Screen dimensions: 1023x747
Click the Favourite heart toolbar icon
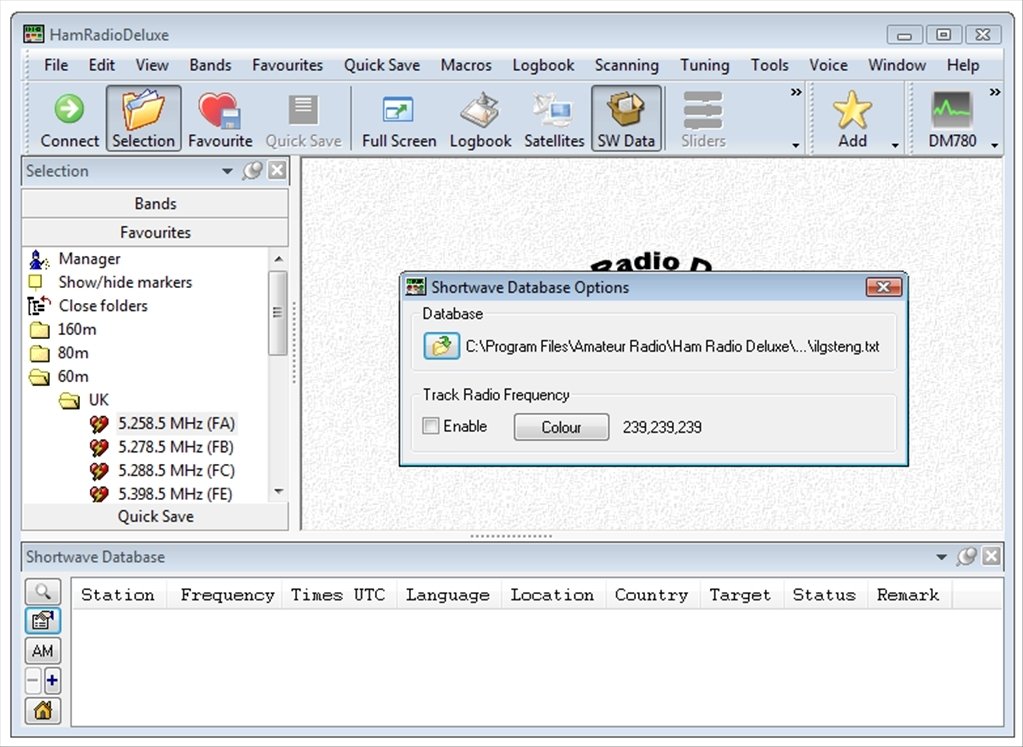tap(220, 119)
